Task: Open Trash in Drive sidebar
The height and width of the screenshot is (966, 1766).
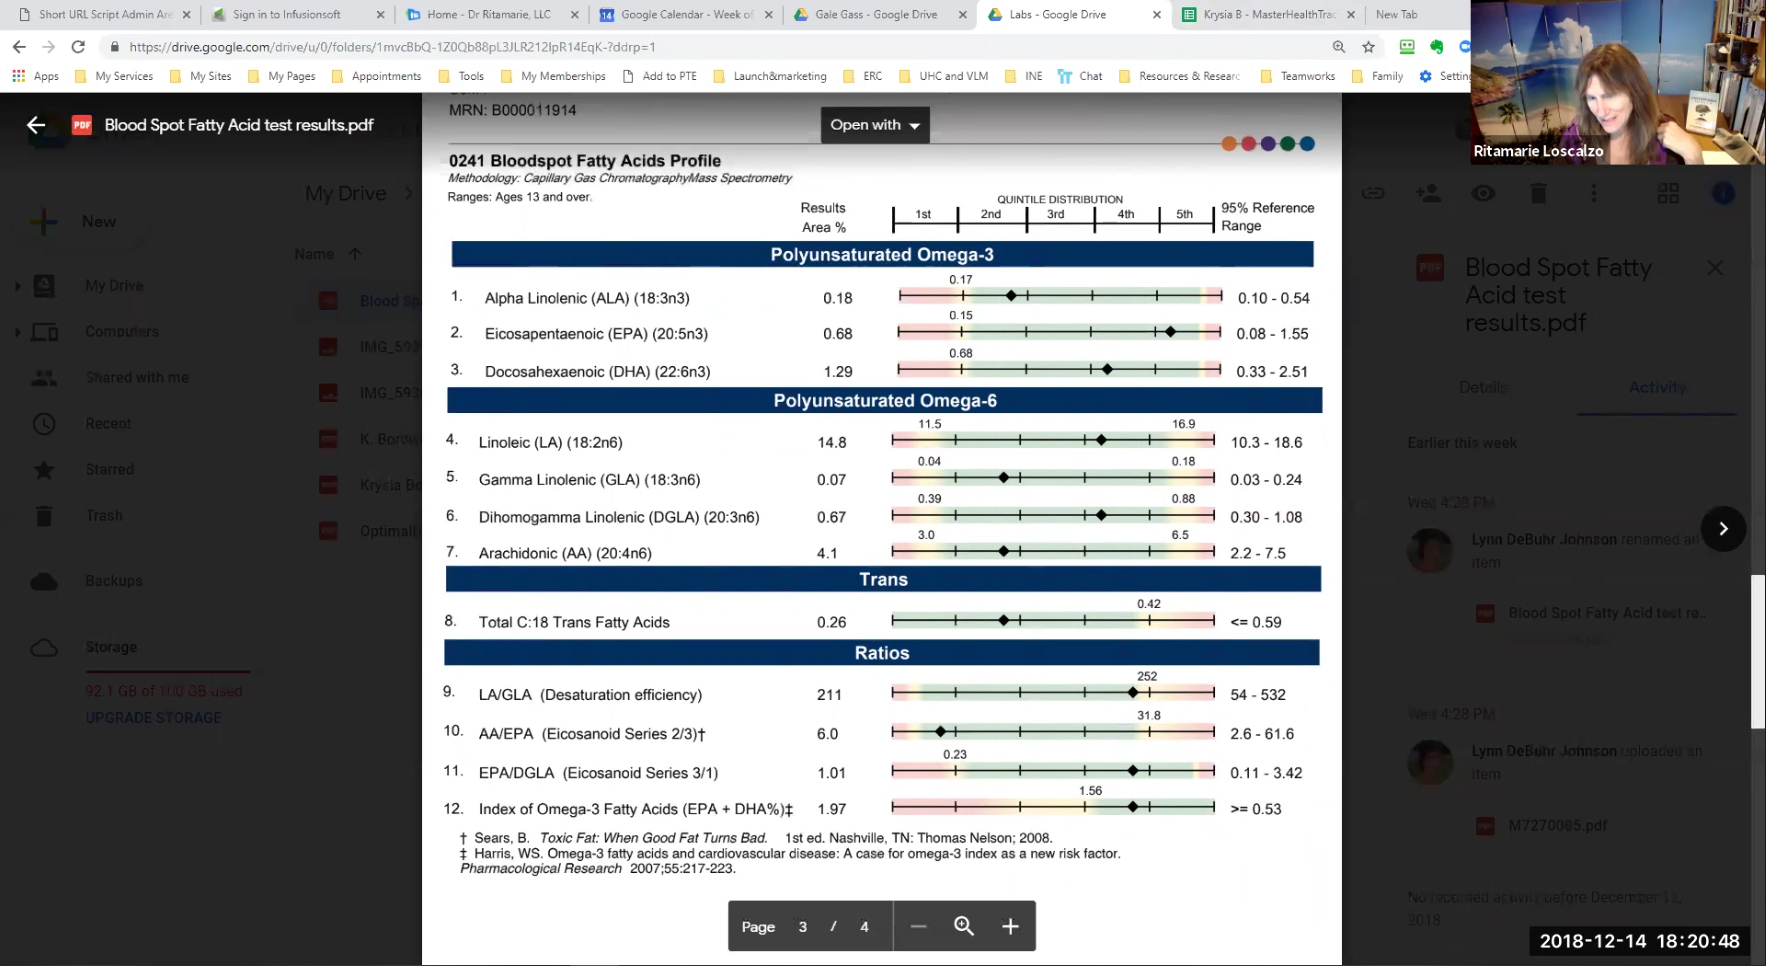Action: click(104, 516)
